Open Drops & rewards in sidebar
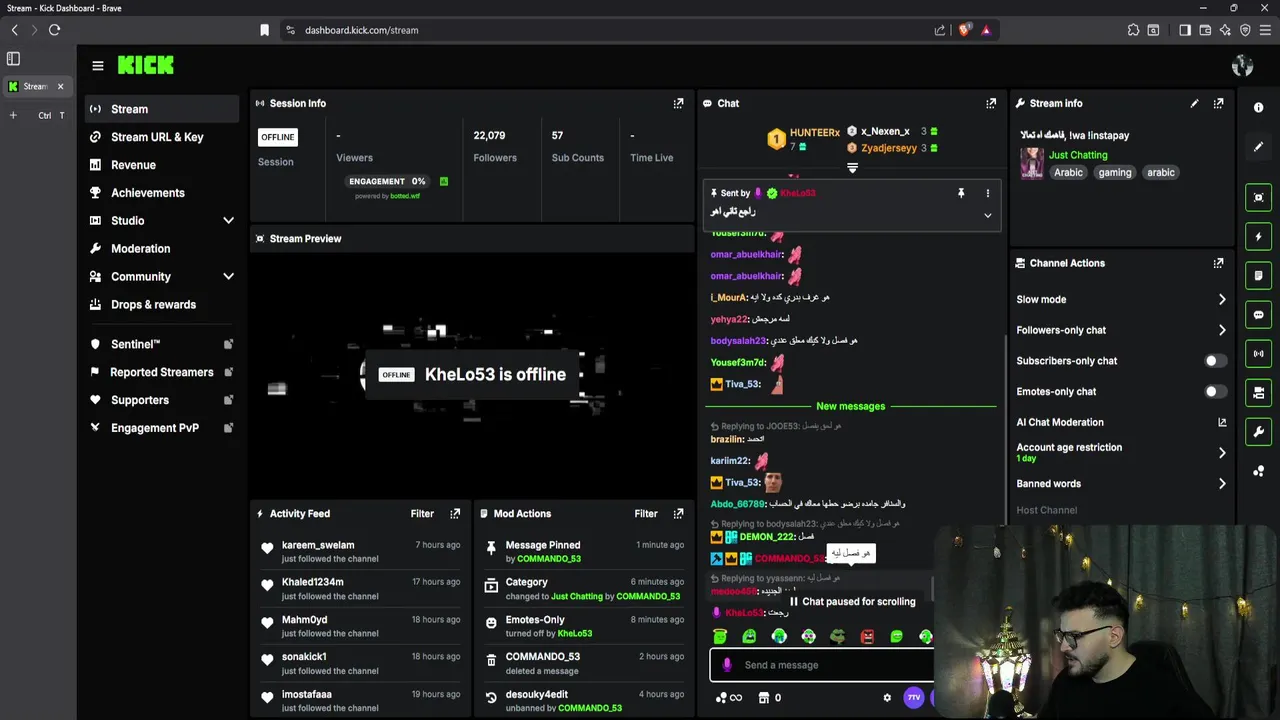 (161, 305)
